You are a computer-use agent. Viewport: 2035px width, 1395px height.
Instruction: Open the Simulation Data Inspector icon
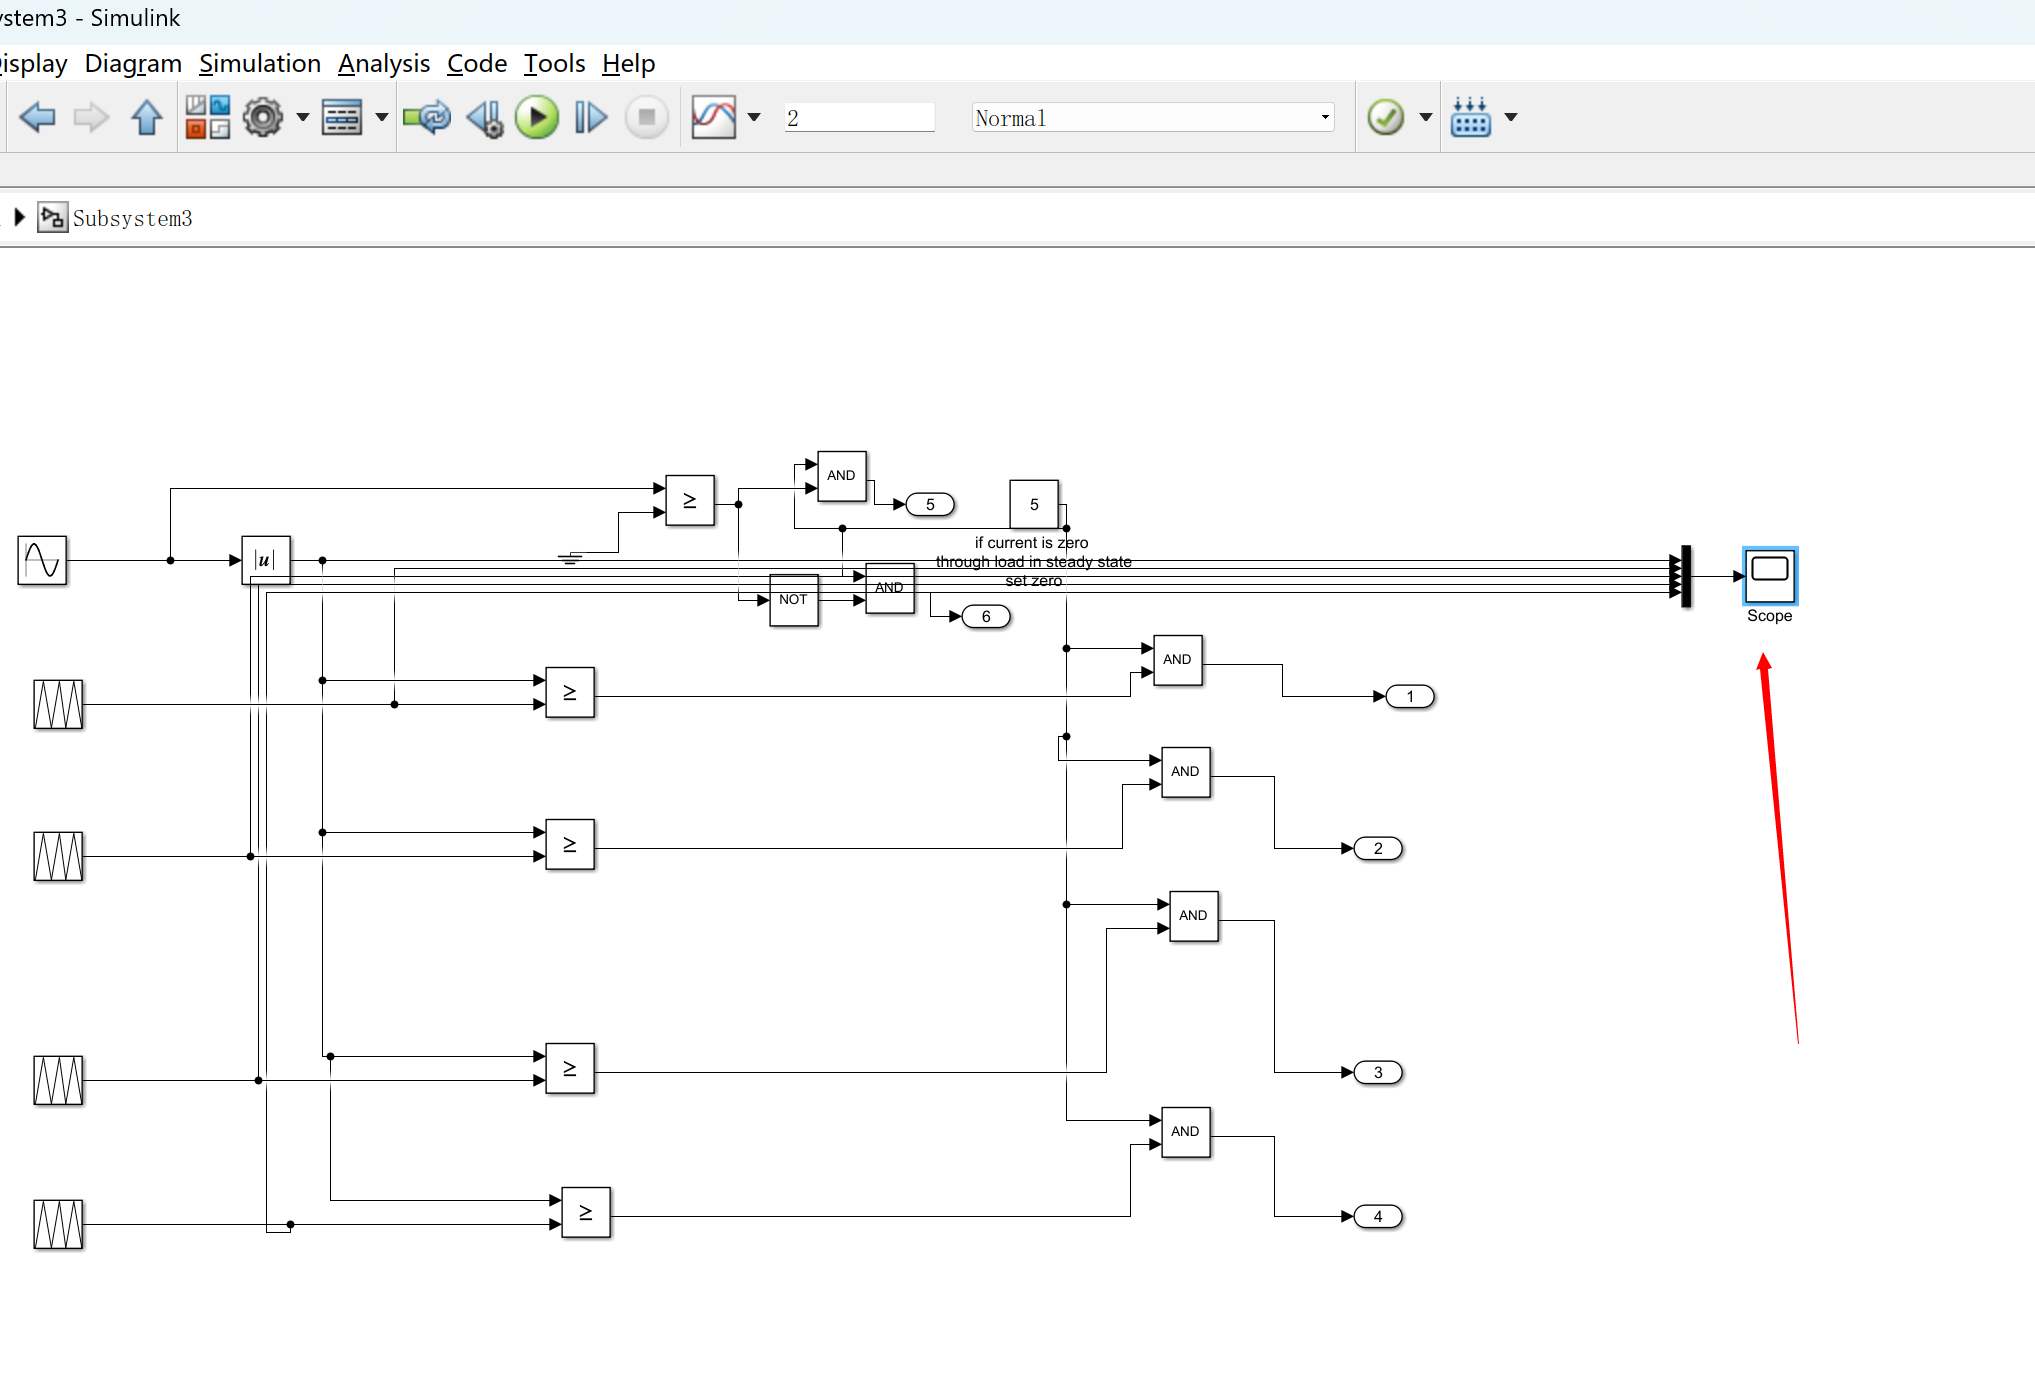(x=713, y=118)
